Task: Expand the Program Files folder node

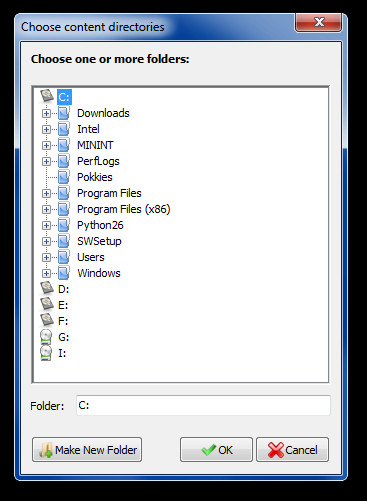Action: point(46,193)
